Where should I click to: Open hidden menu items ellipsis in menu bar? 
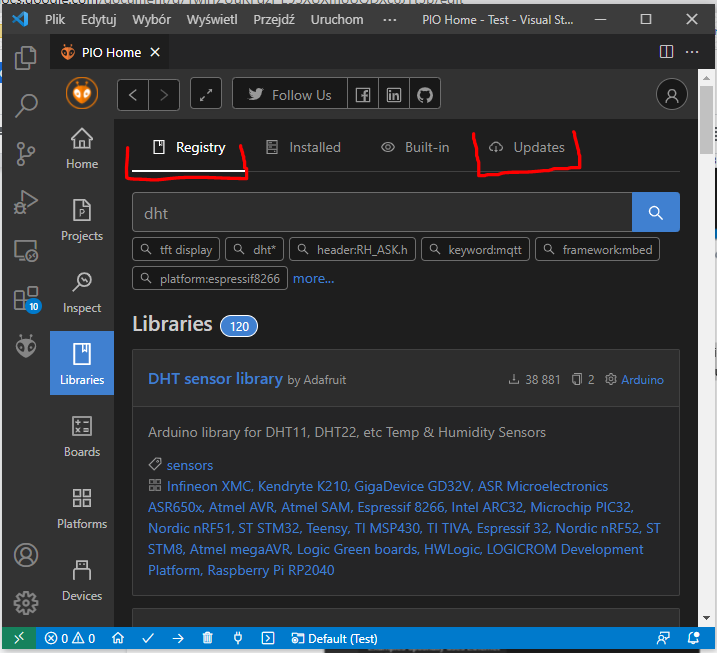click(389, 20)
